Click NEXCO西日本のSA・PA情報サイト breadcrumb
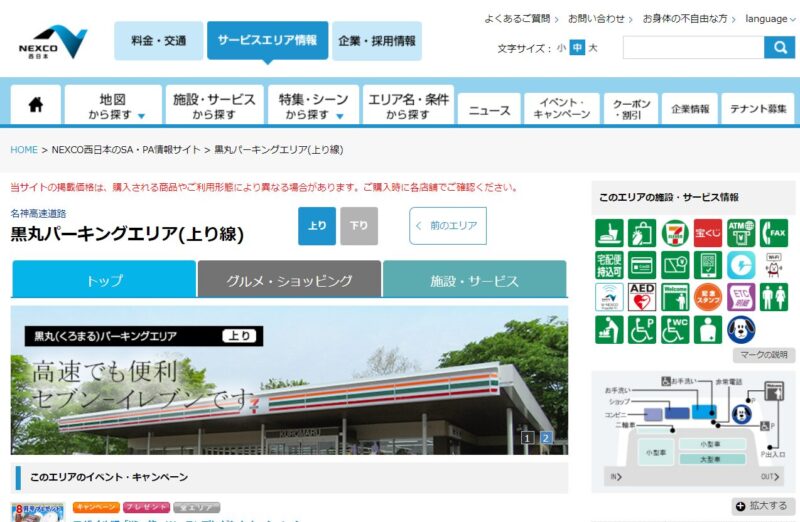Viewport: 800px width, 522px height. (x=126, y=150)
